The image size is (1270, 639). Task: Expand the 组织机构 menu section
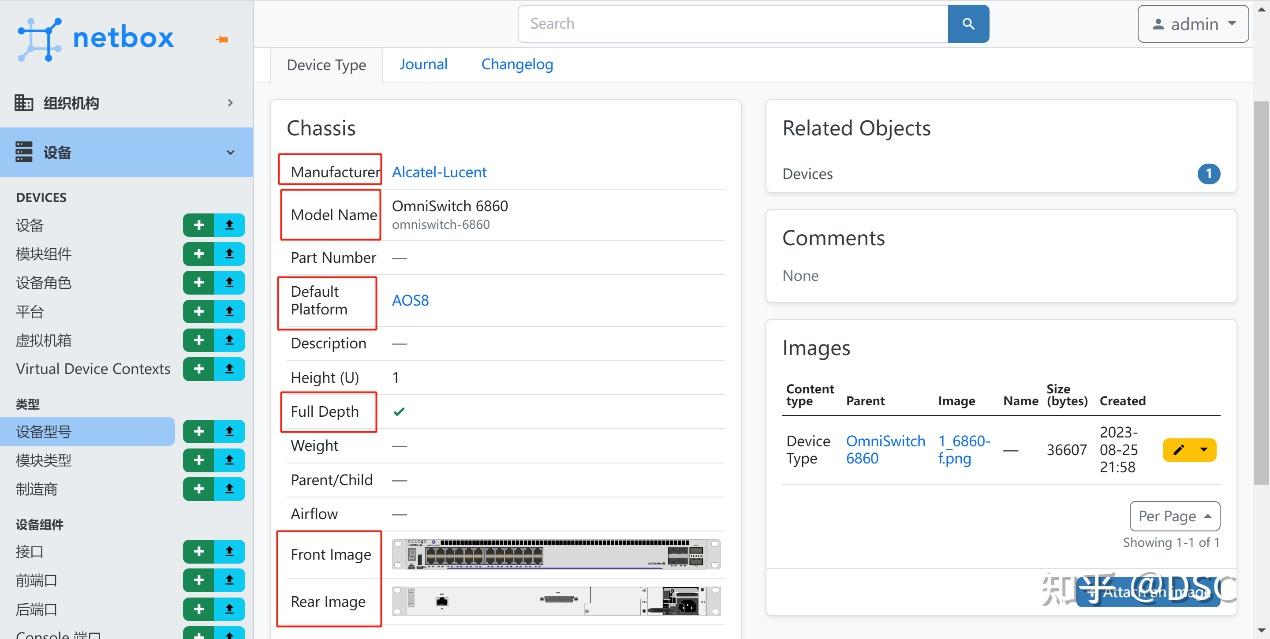(x=126, y=103)
